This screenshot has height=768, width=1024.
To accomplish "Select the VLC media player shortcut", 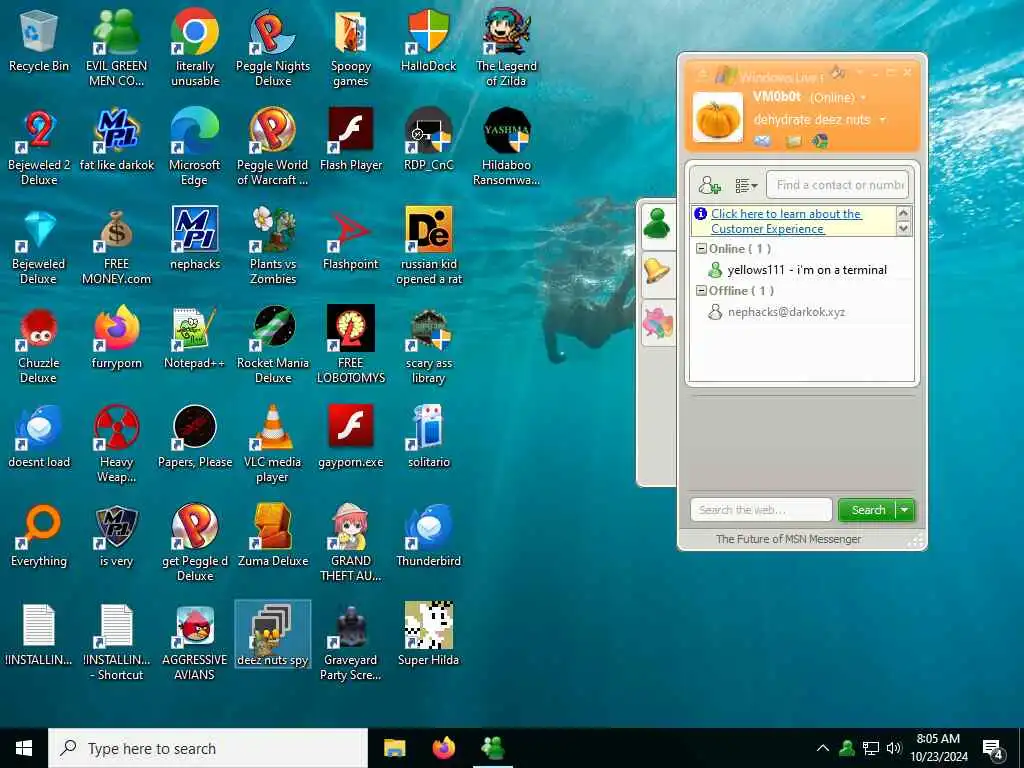I will coord(273,446).
